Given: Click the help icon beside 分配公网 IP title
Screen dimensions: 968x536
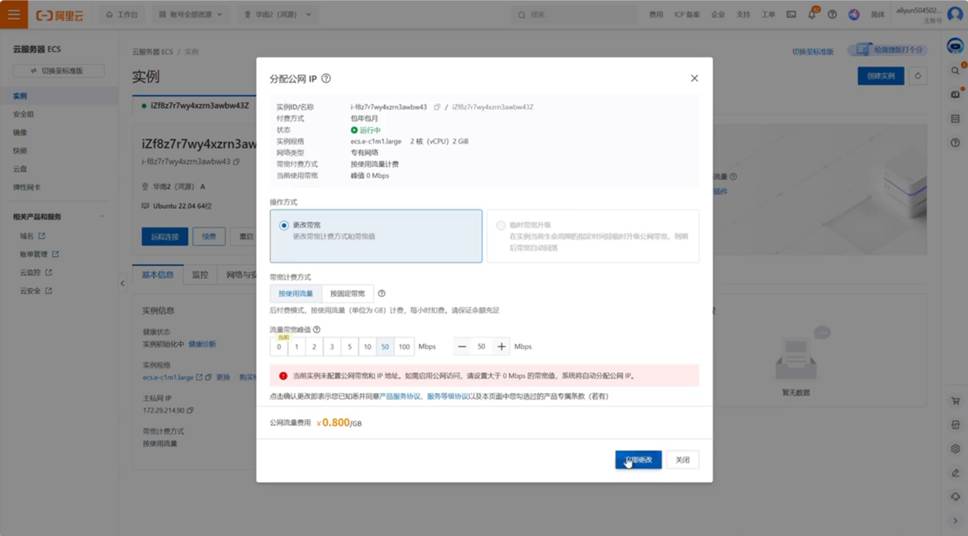Looking at the screenshot, I should pyautogui.click(x=326, y=78).
